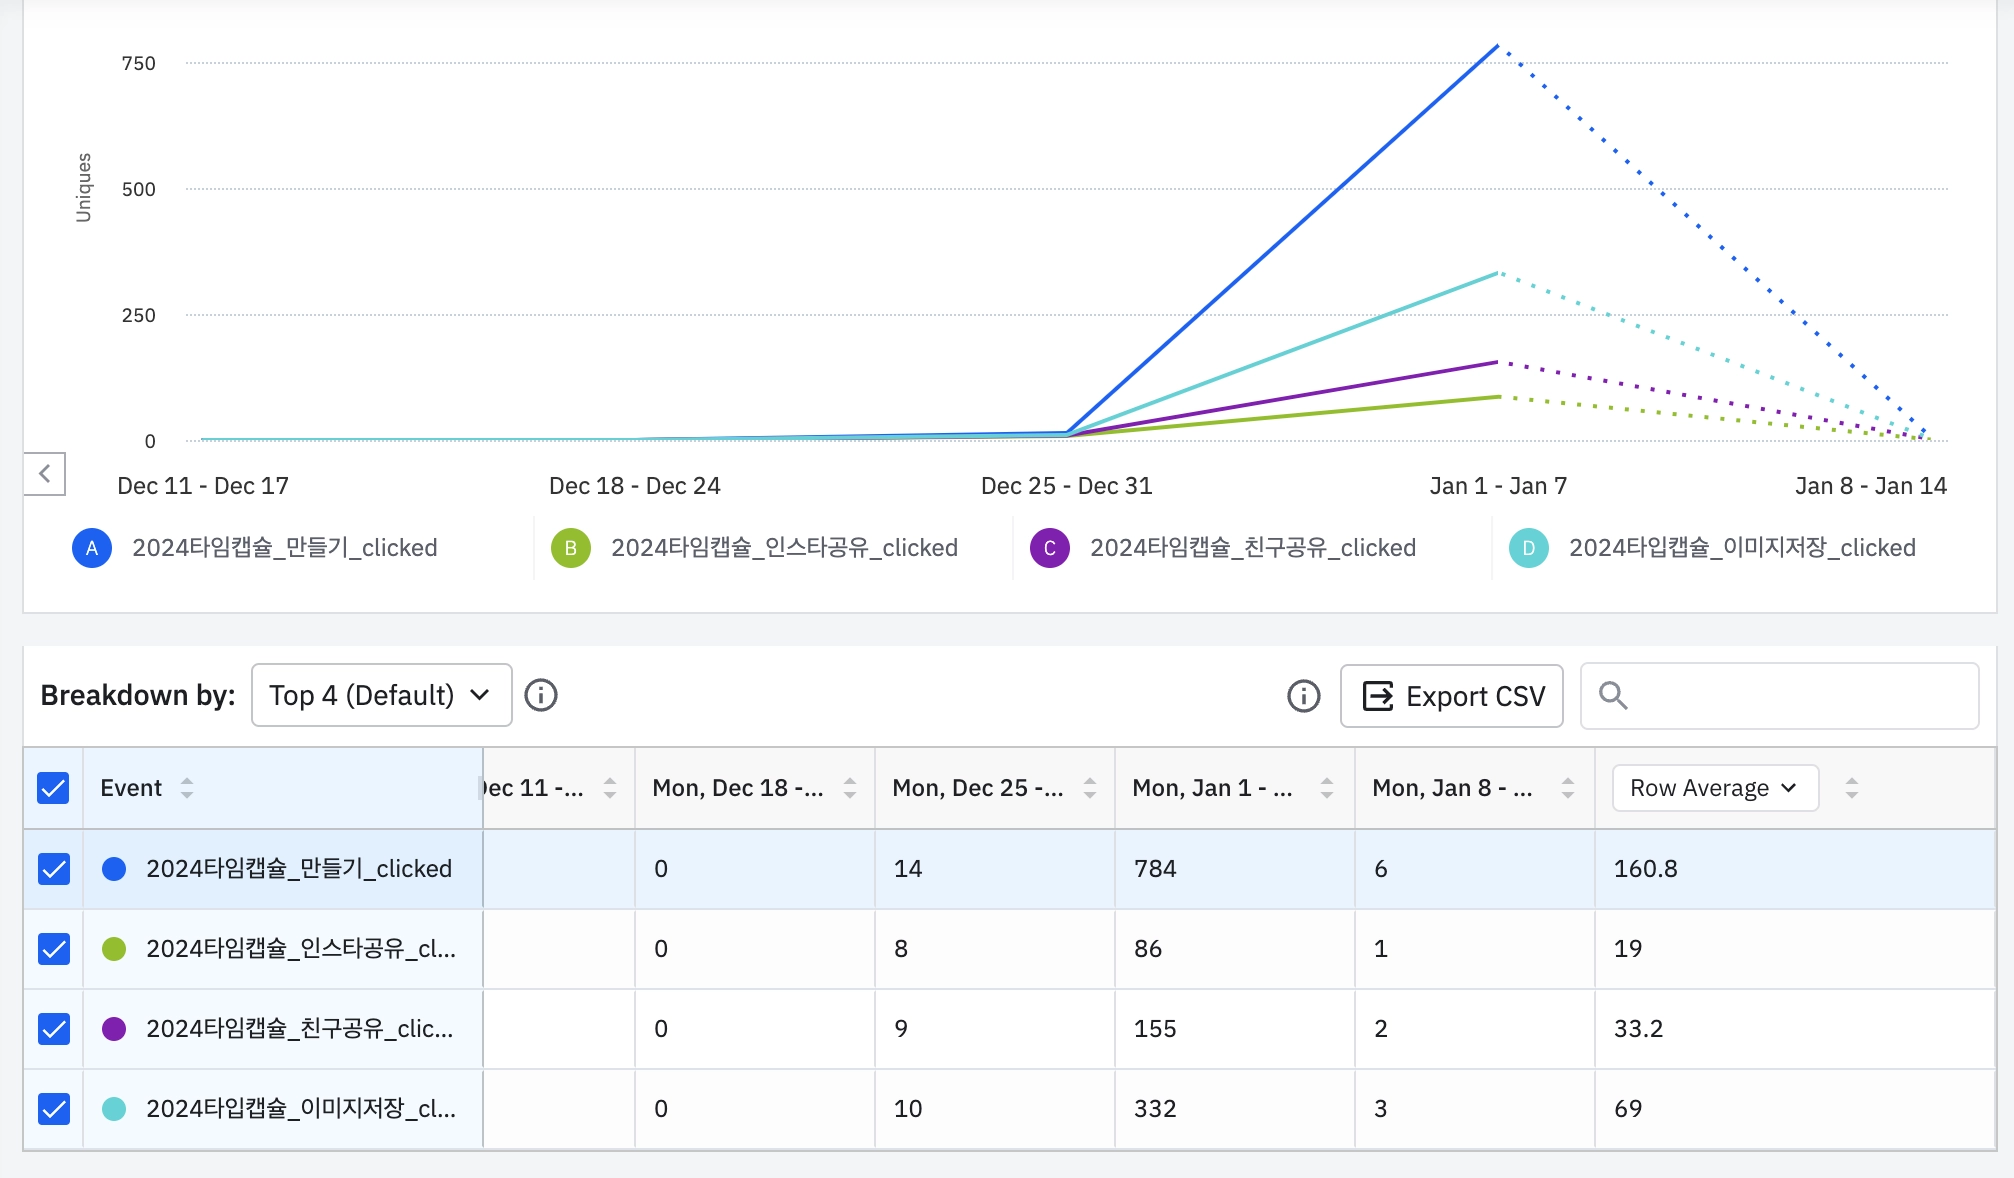The height and width of the screenshot is (1178, 2014).
Task: Click the left chevron scroll arrow on chart
Action: 45,474
